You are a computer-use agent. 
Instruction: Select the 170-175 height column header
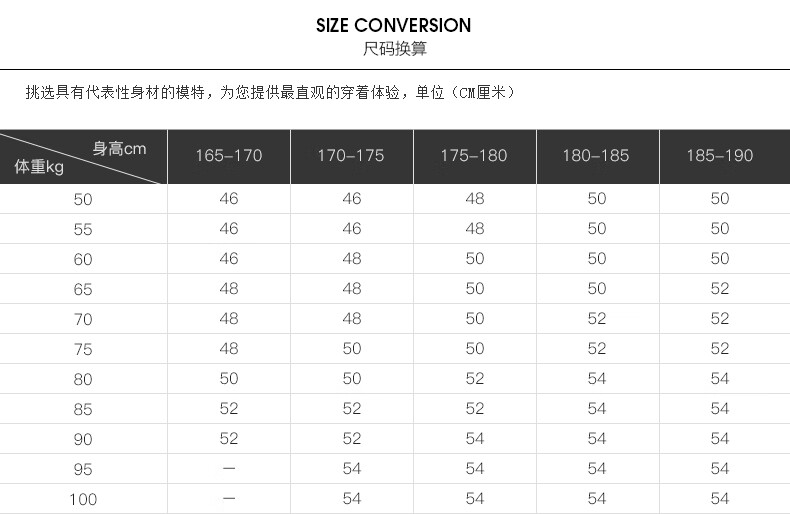coord(351,156)
